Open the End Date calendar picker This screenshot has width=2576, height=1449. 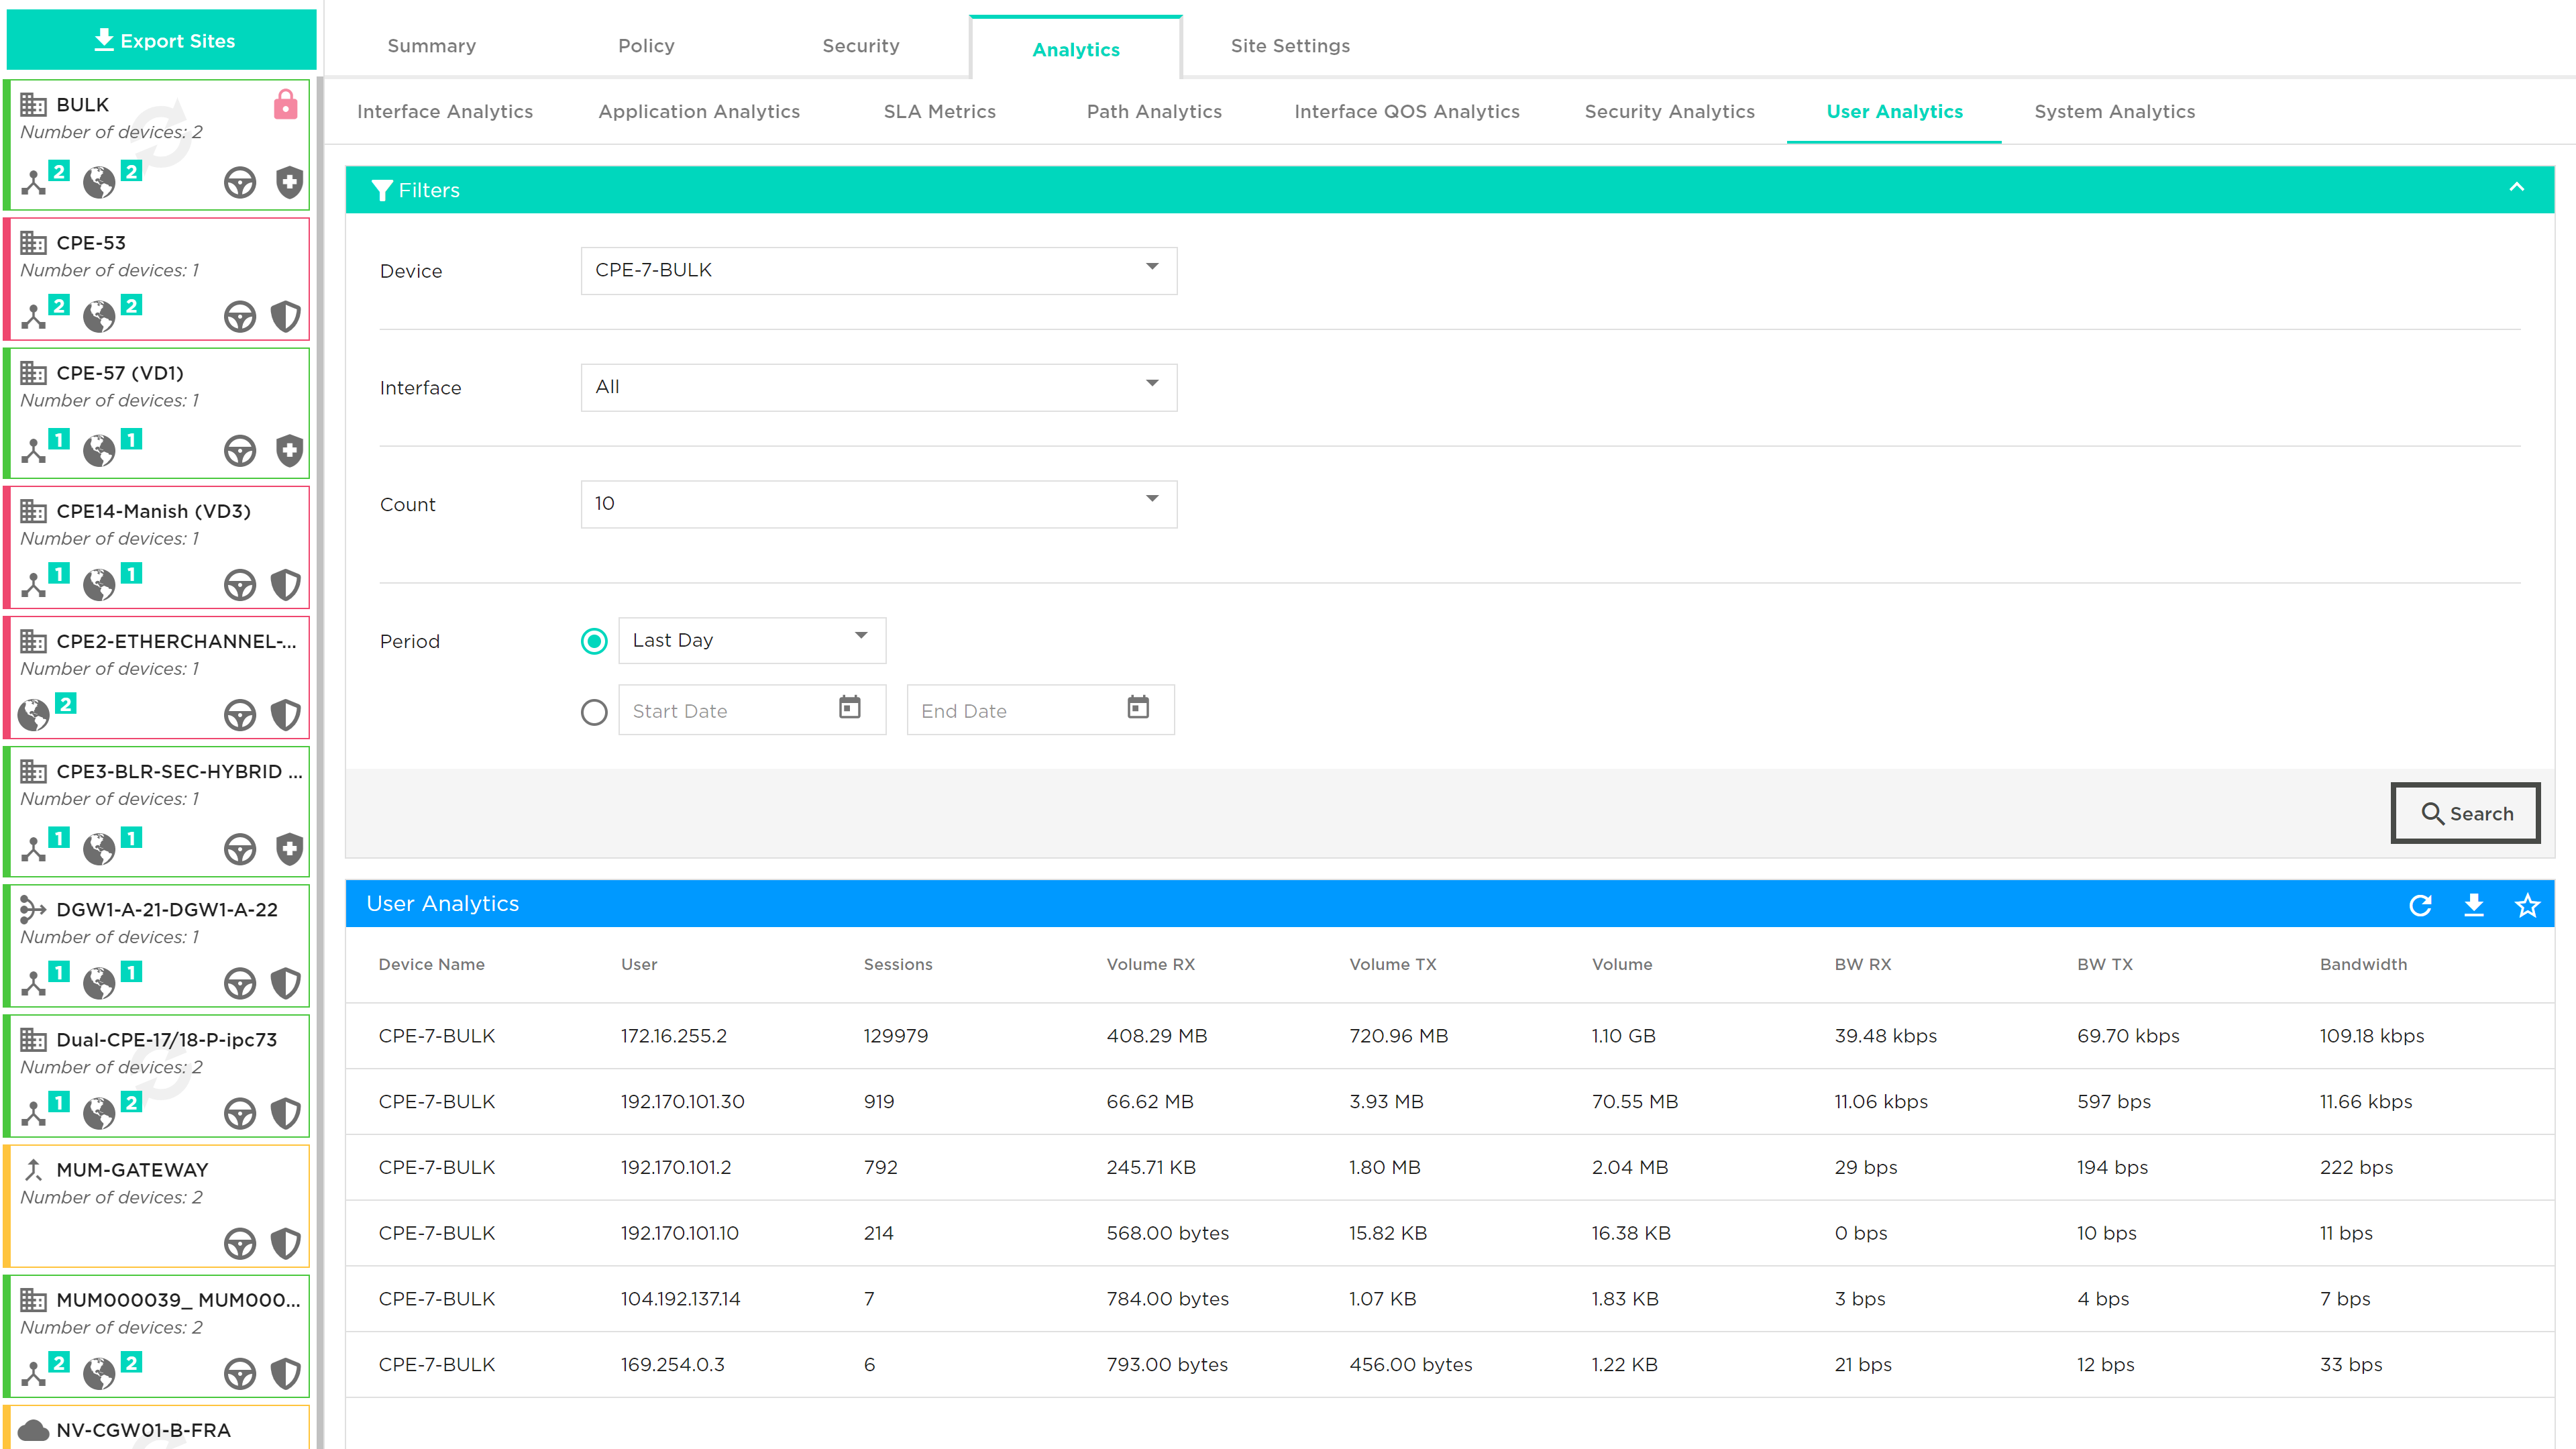1138,707
